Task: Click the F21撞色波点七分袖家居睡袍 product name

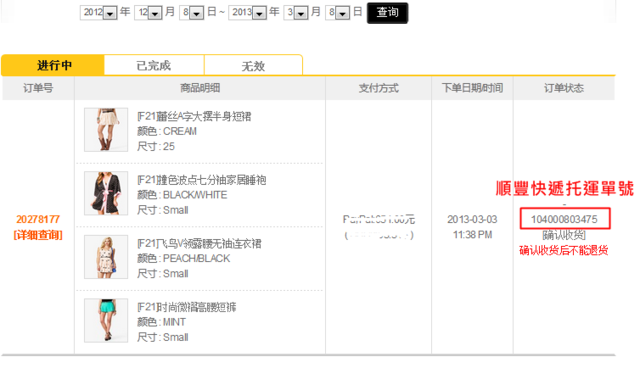Action: [x=202, y=180]
